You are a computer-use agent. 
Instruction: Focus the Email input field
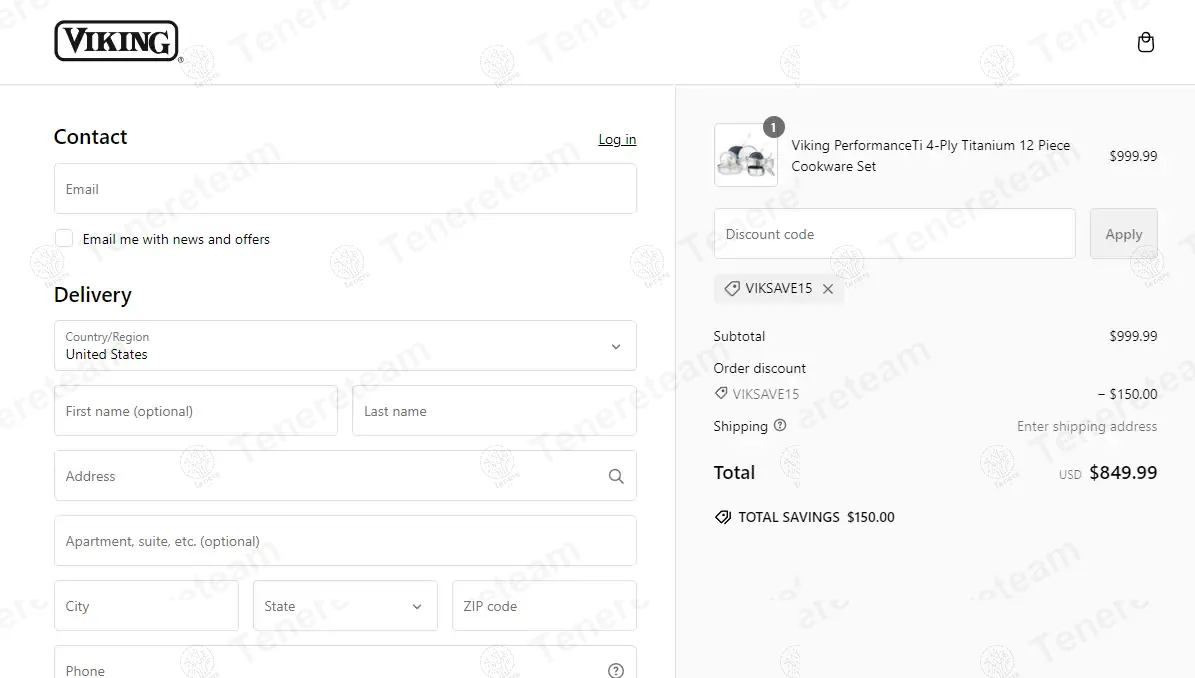point(345,189)
